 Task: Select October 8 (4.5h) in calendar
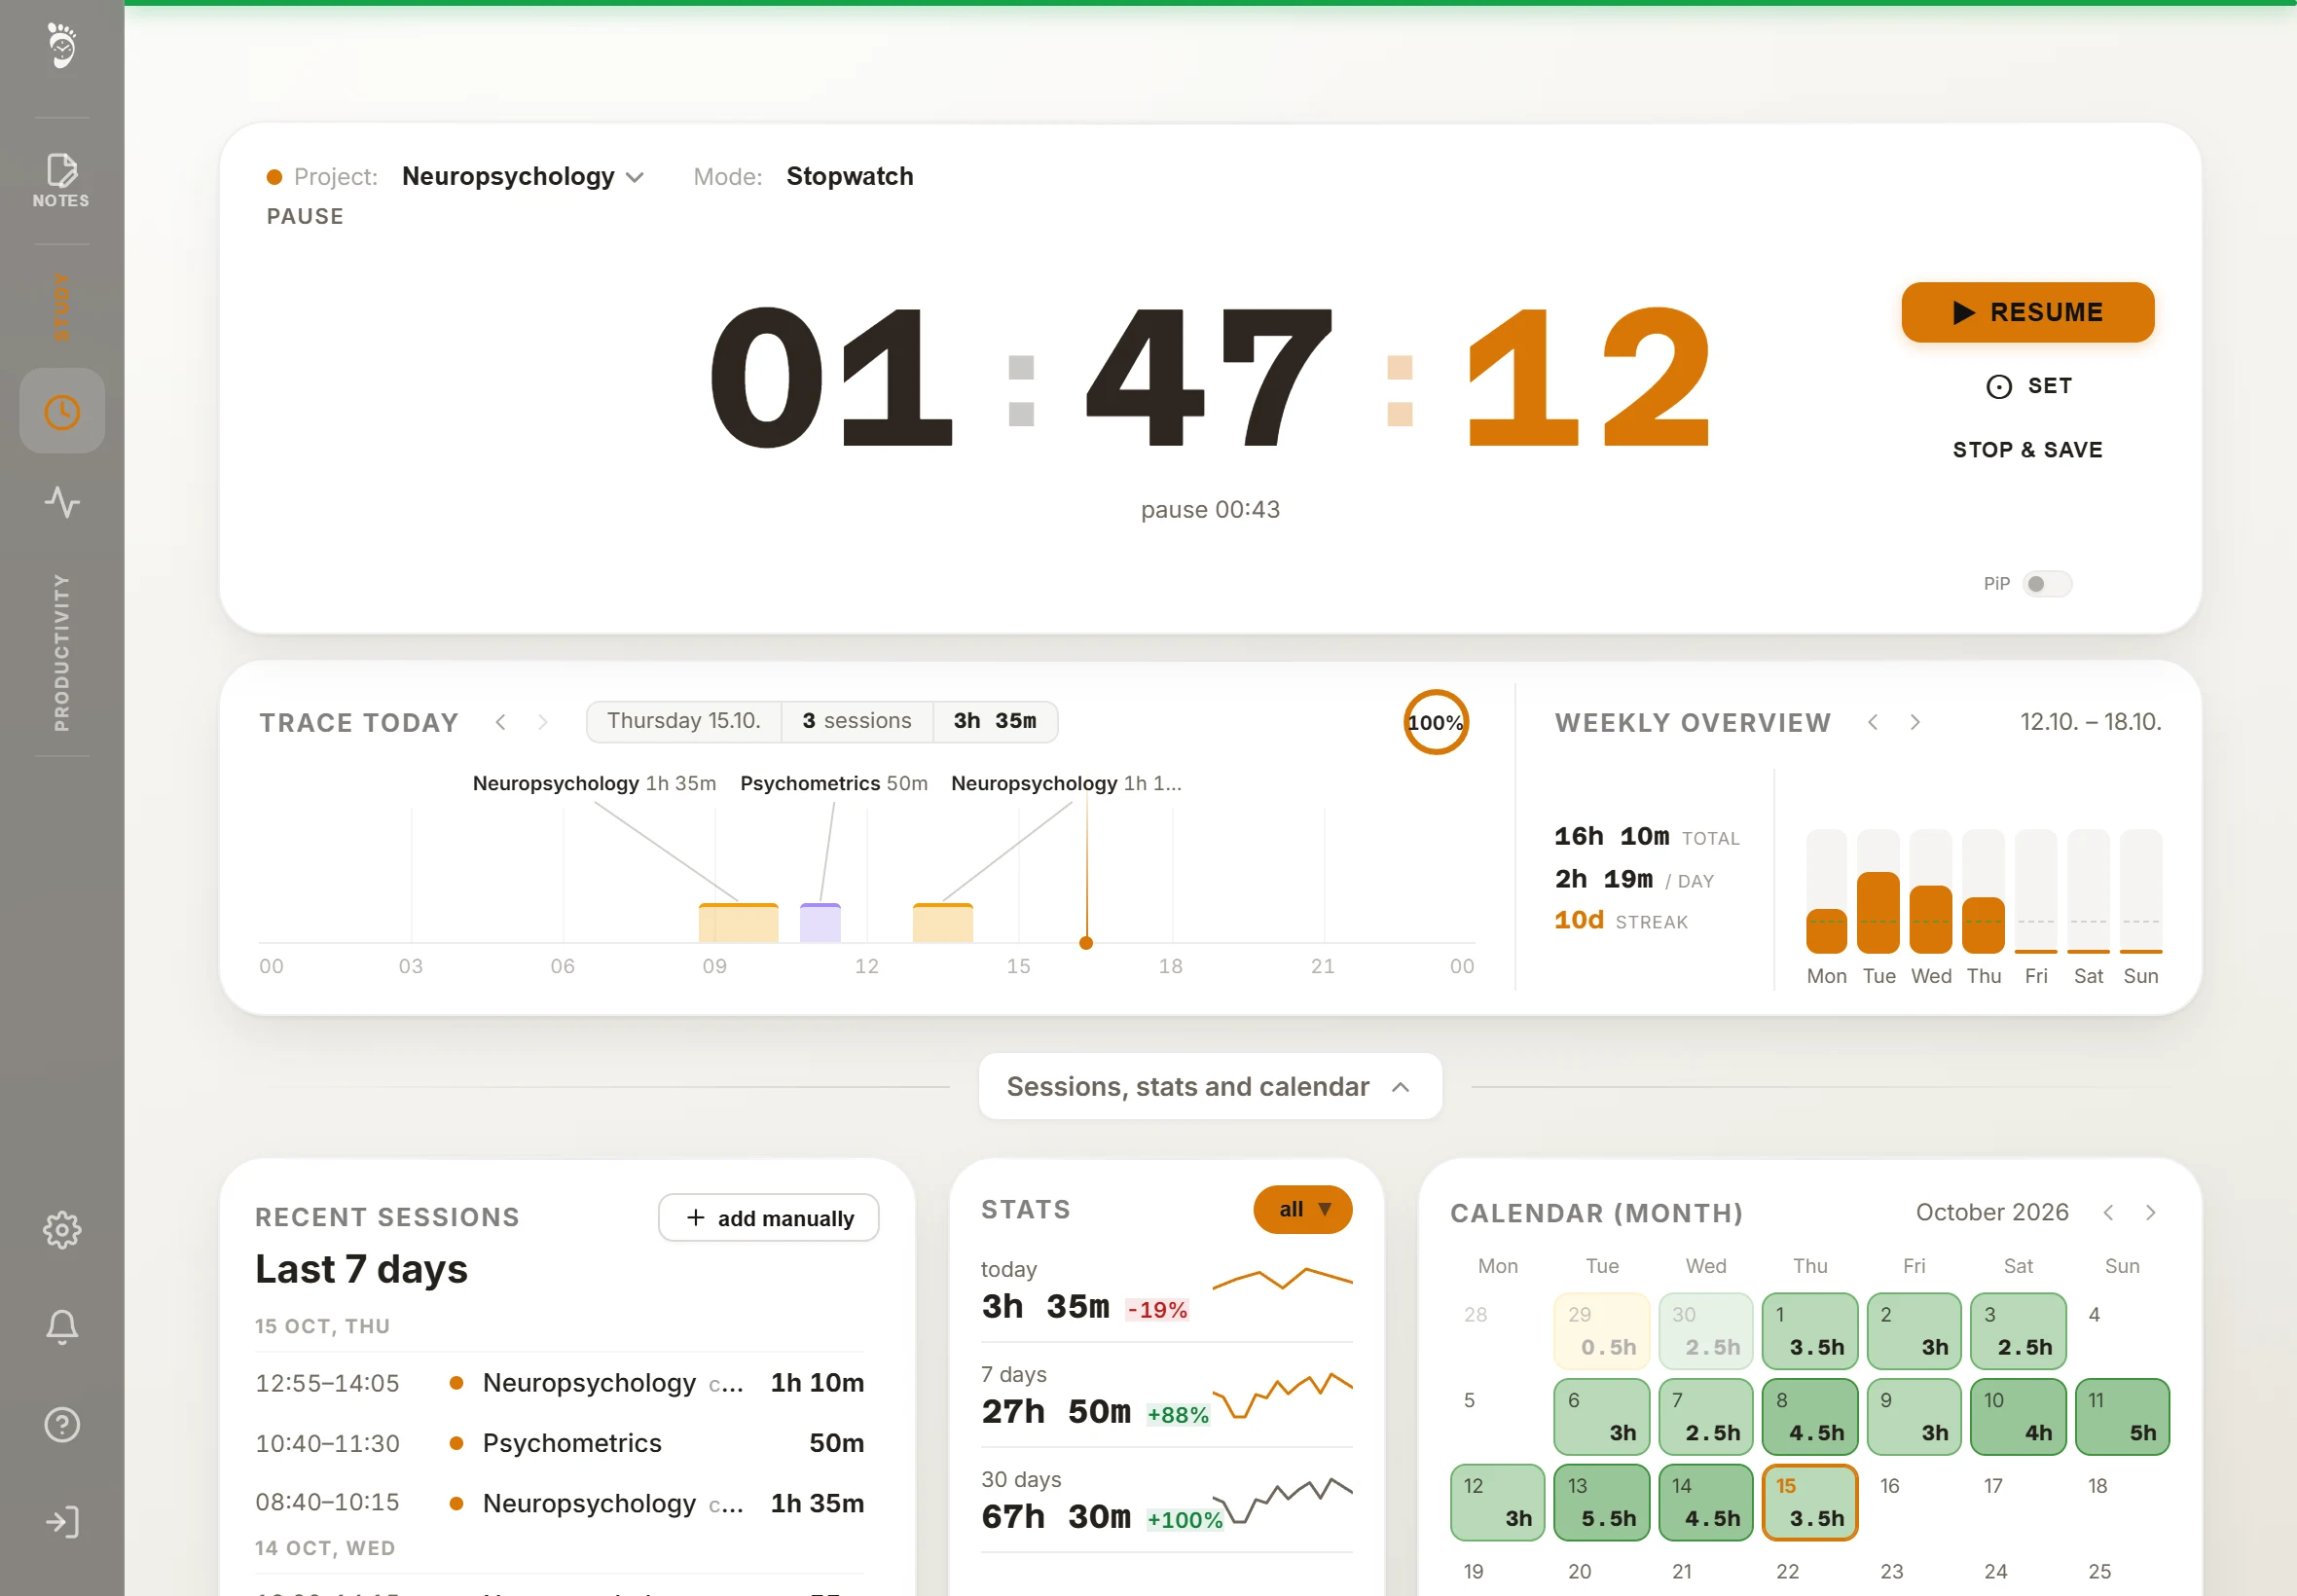click(x=1810, y=1416)
